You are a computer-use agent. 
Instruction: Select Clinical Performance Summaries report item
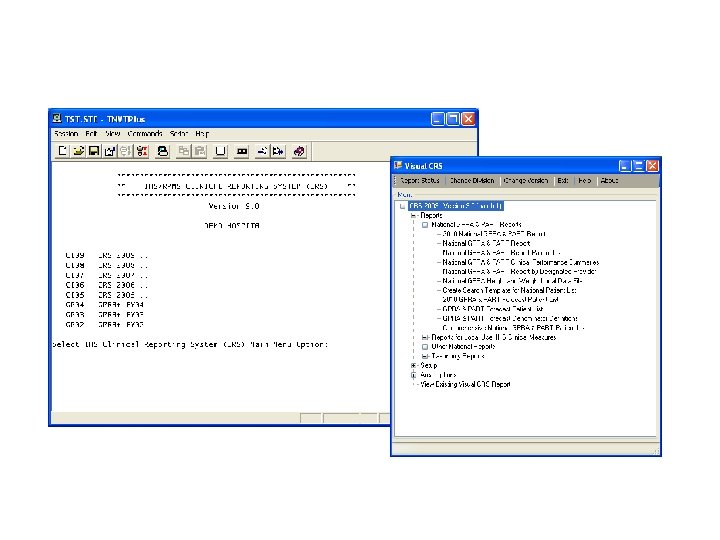click(x=521, y=262)
